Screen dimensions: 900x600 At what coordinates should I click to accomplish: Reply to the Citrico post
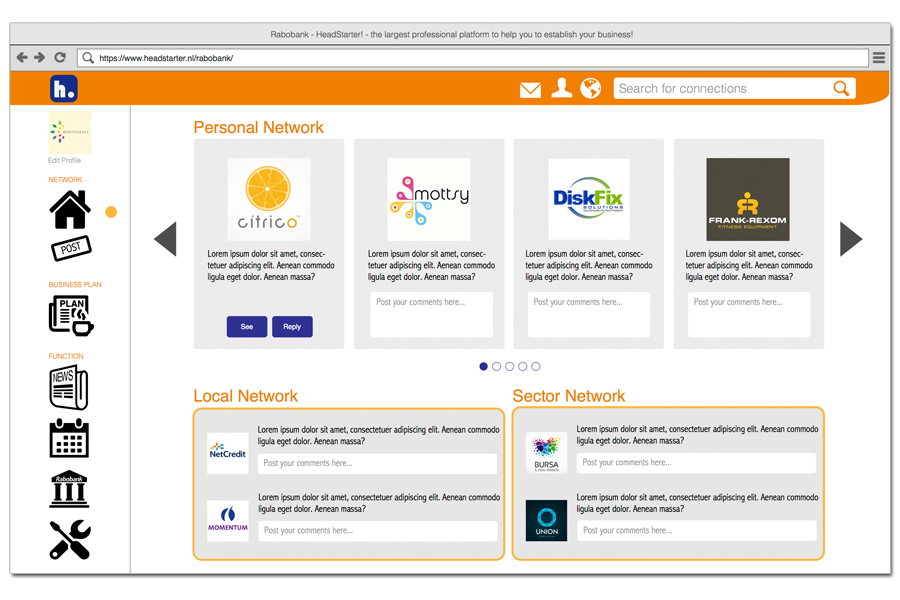[291, 327]
